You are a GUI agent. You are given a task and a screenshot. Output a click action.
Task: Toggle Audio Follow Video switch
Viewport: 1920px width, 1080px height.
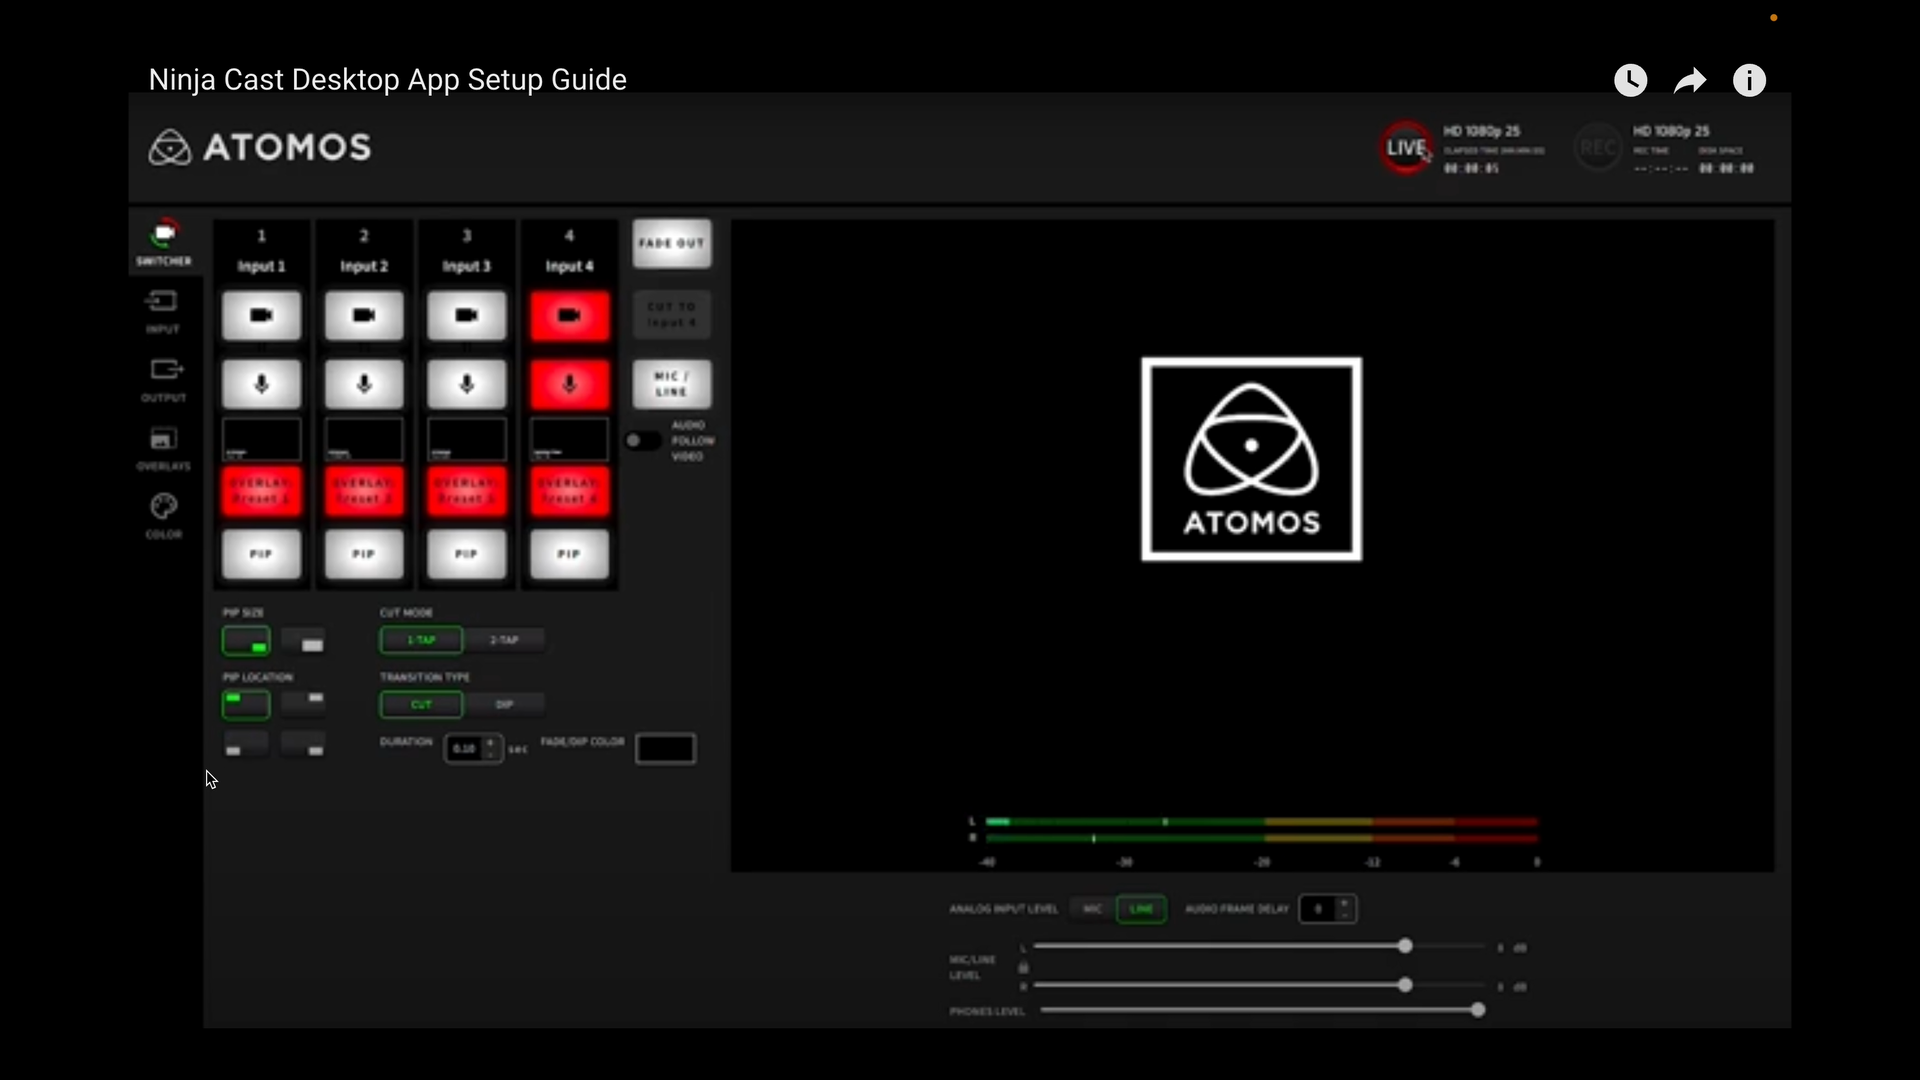(643, 441)
